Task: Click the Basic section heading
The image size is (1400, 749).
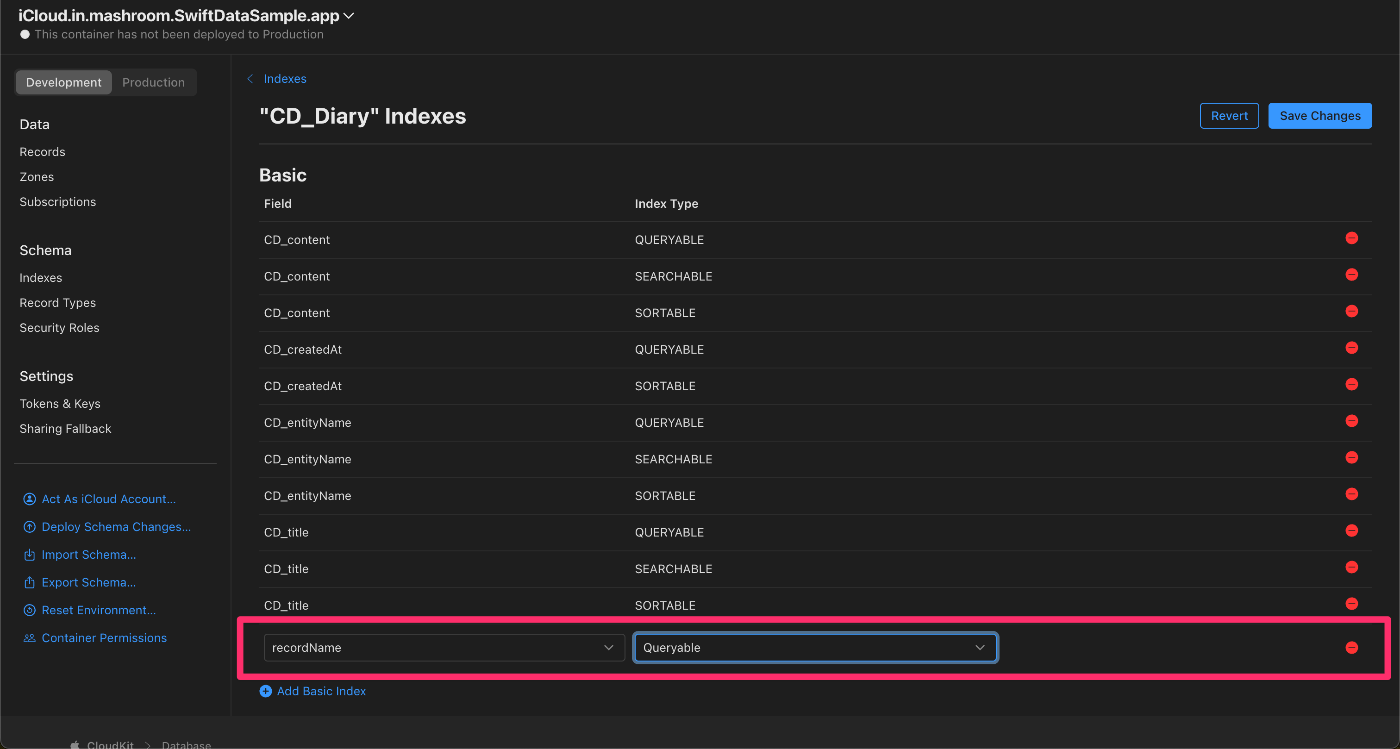Action: coord(283,175)
